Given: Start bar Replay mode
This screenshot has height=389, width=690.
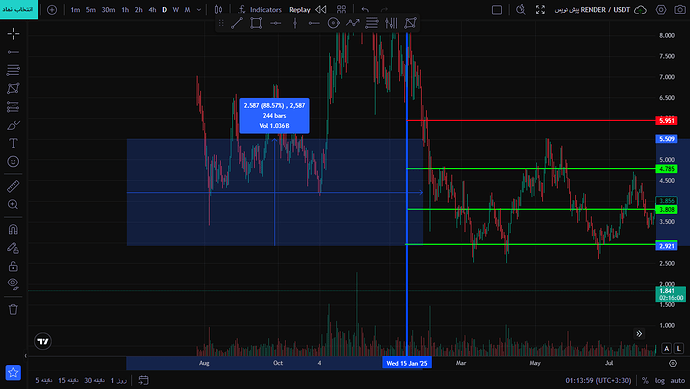Looking at the screenshot, I should (308, 10).
